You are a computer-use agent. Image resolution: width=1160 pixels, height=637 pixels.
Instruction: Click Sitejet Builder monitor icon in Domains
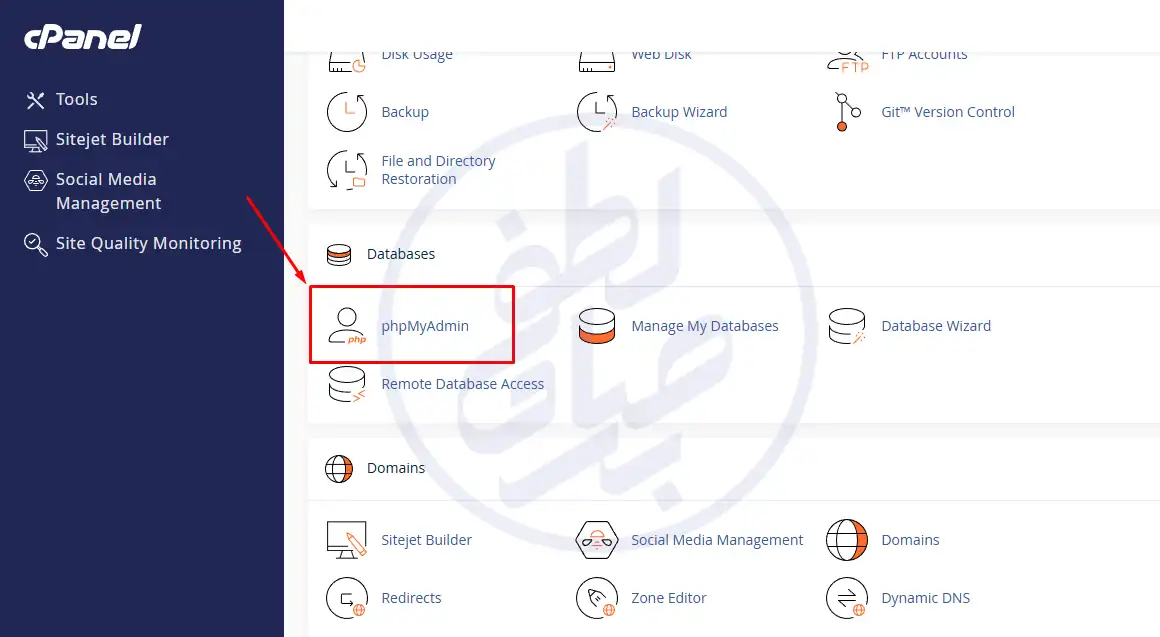347,539
